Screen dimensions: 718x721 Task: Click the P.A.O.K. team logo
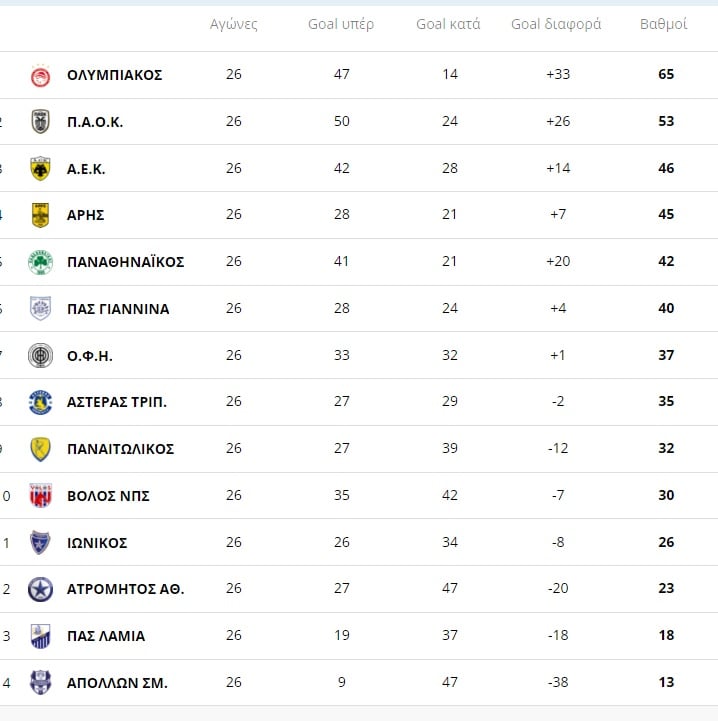[40, 122]
